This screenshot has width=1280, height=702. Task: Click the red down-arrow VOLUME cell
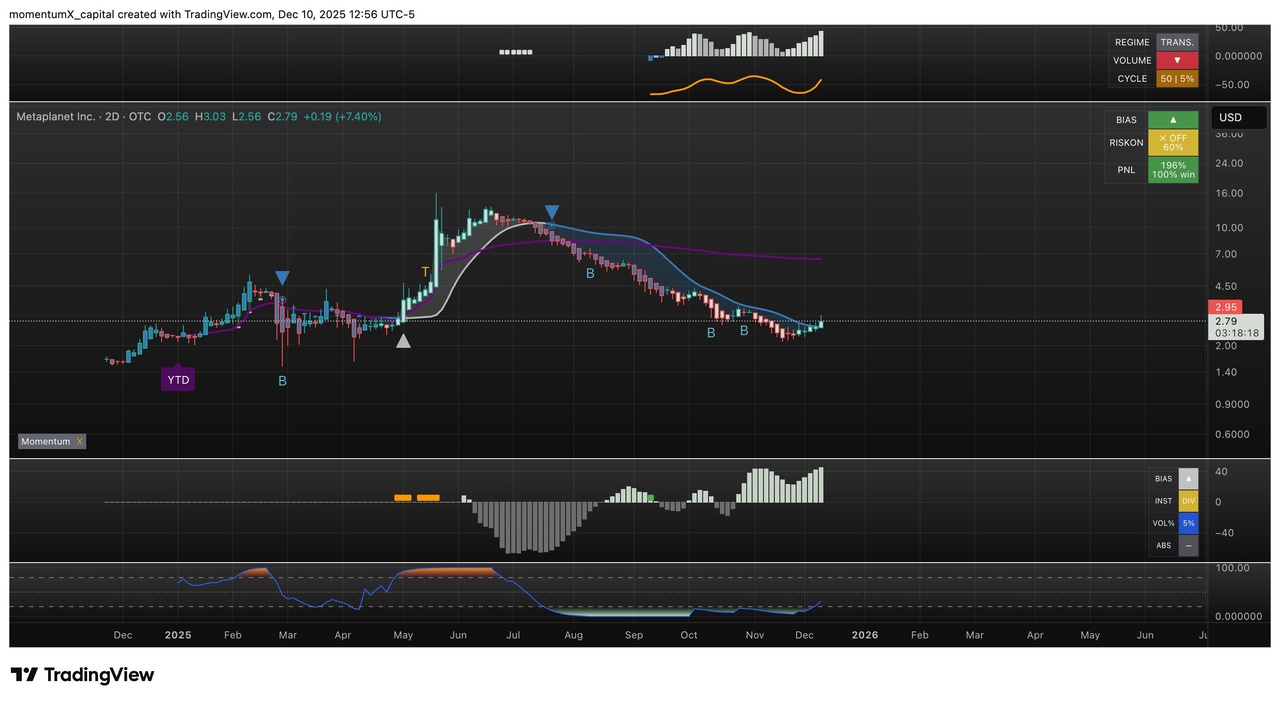[x=1176, y=60]
